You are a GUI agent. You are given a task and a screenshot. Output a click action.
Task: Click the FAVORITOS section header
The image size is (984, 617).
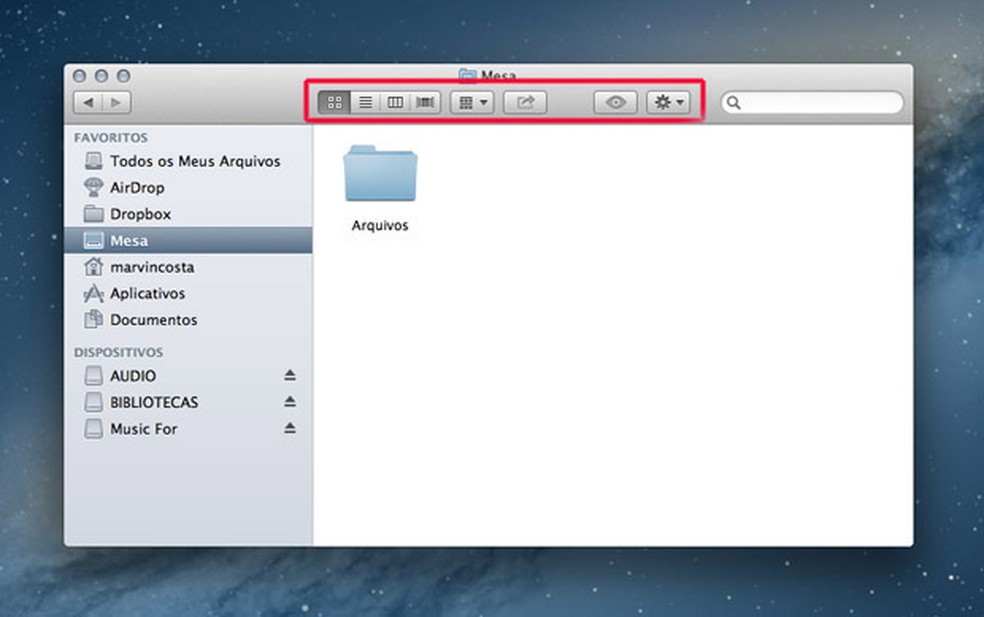pyautogui.click(x=111, y=137)
